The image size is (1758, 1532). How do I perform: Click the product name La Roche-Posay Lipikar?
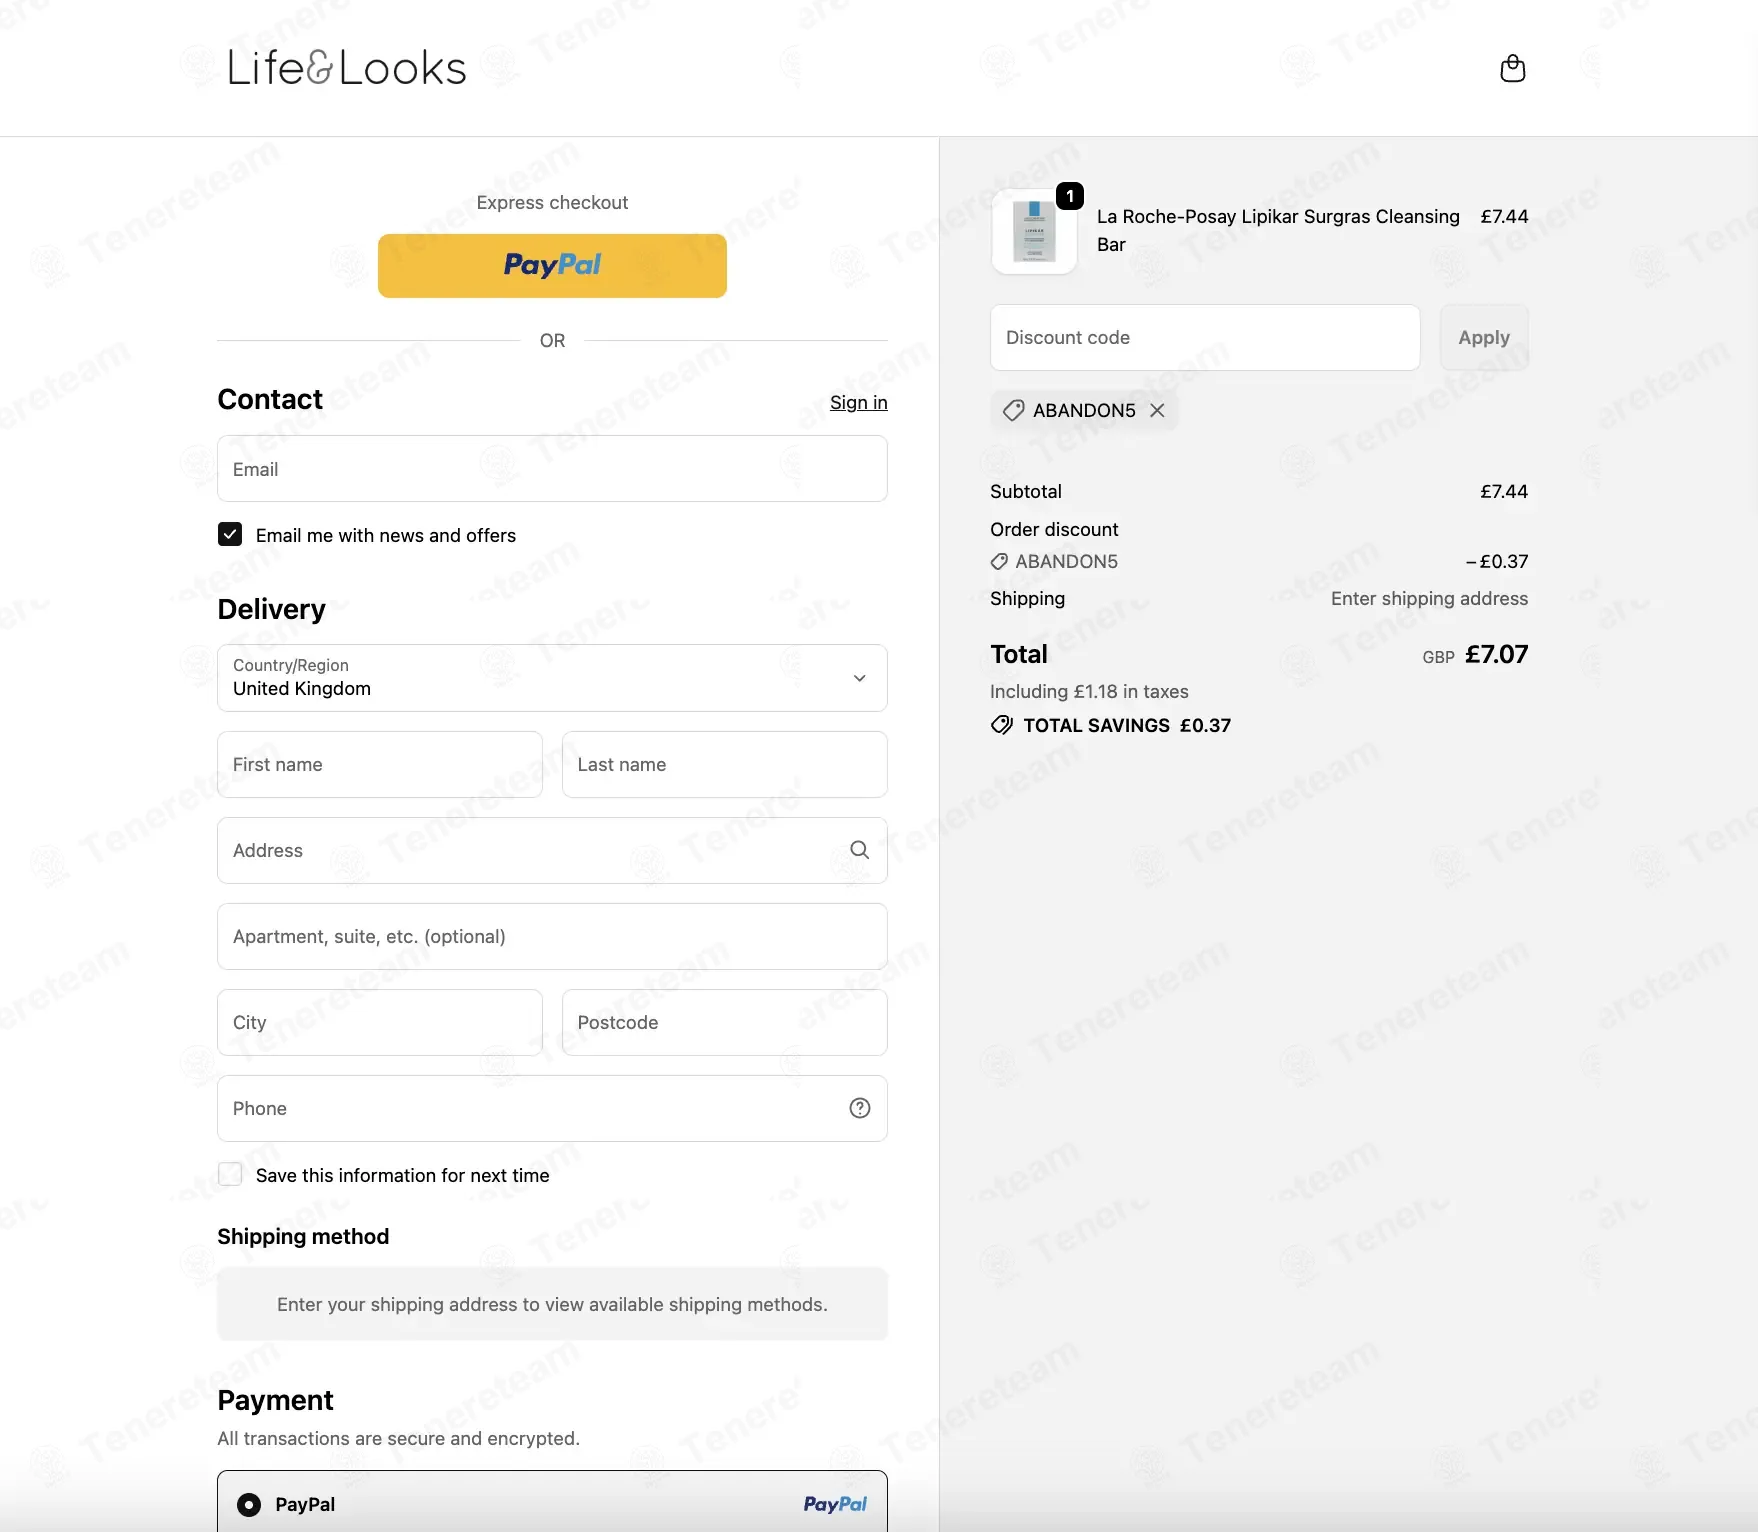click(x=1278, y=231)
